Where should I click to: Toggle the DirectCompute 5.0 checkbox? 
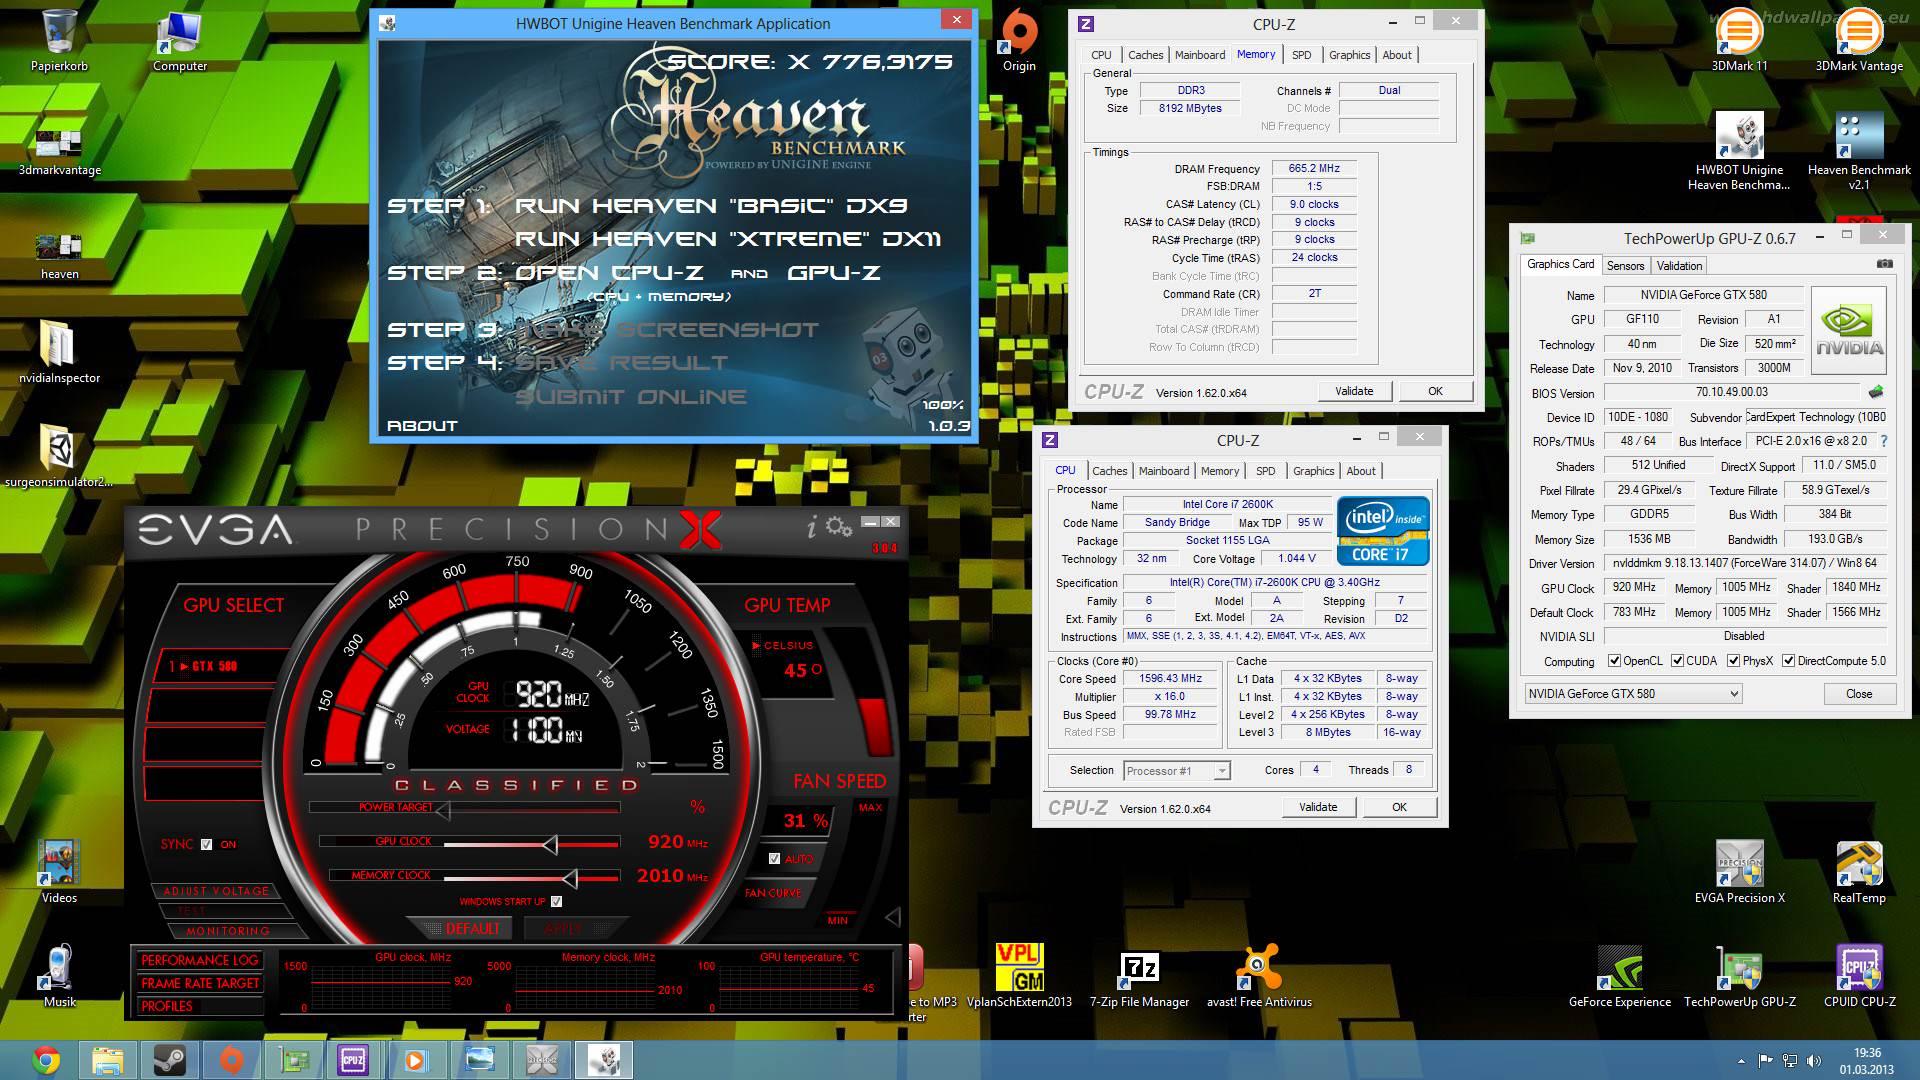[1788, 661]
